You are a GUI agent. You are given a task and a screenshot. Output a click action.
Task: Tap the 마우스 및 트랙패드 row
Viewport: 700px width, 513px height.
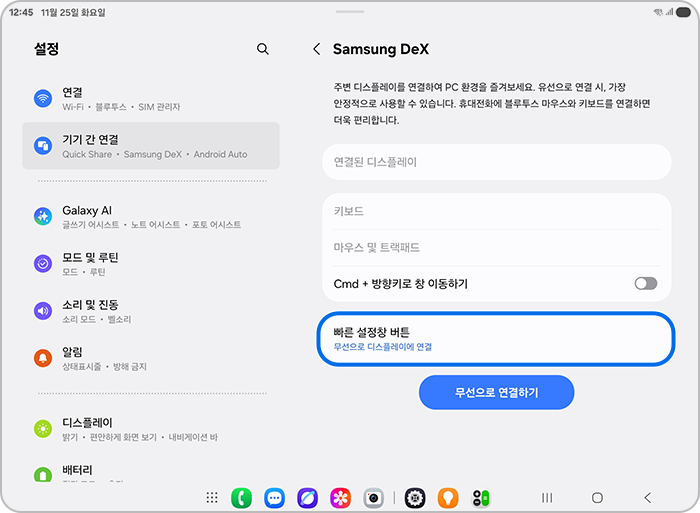tap(496, 247)
